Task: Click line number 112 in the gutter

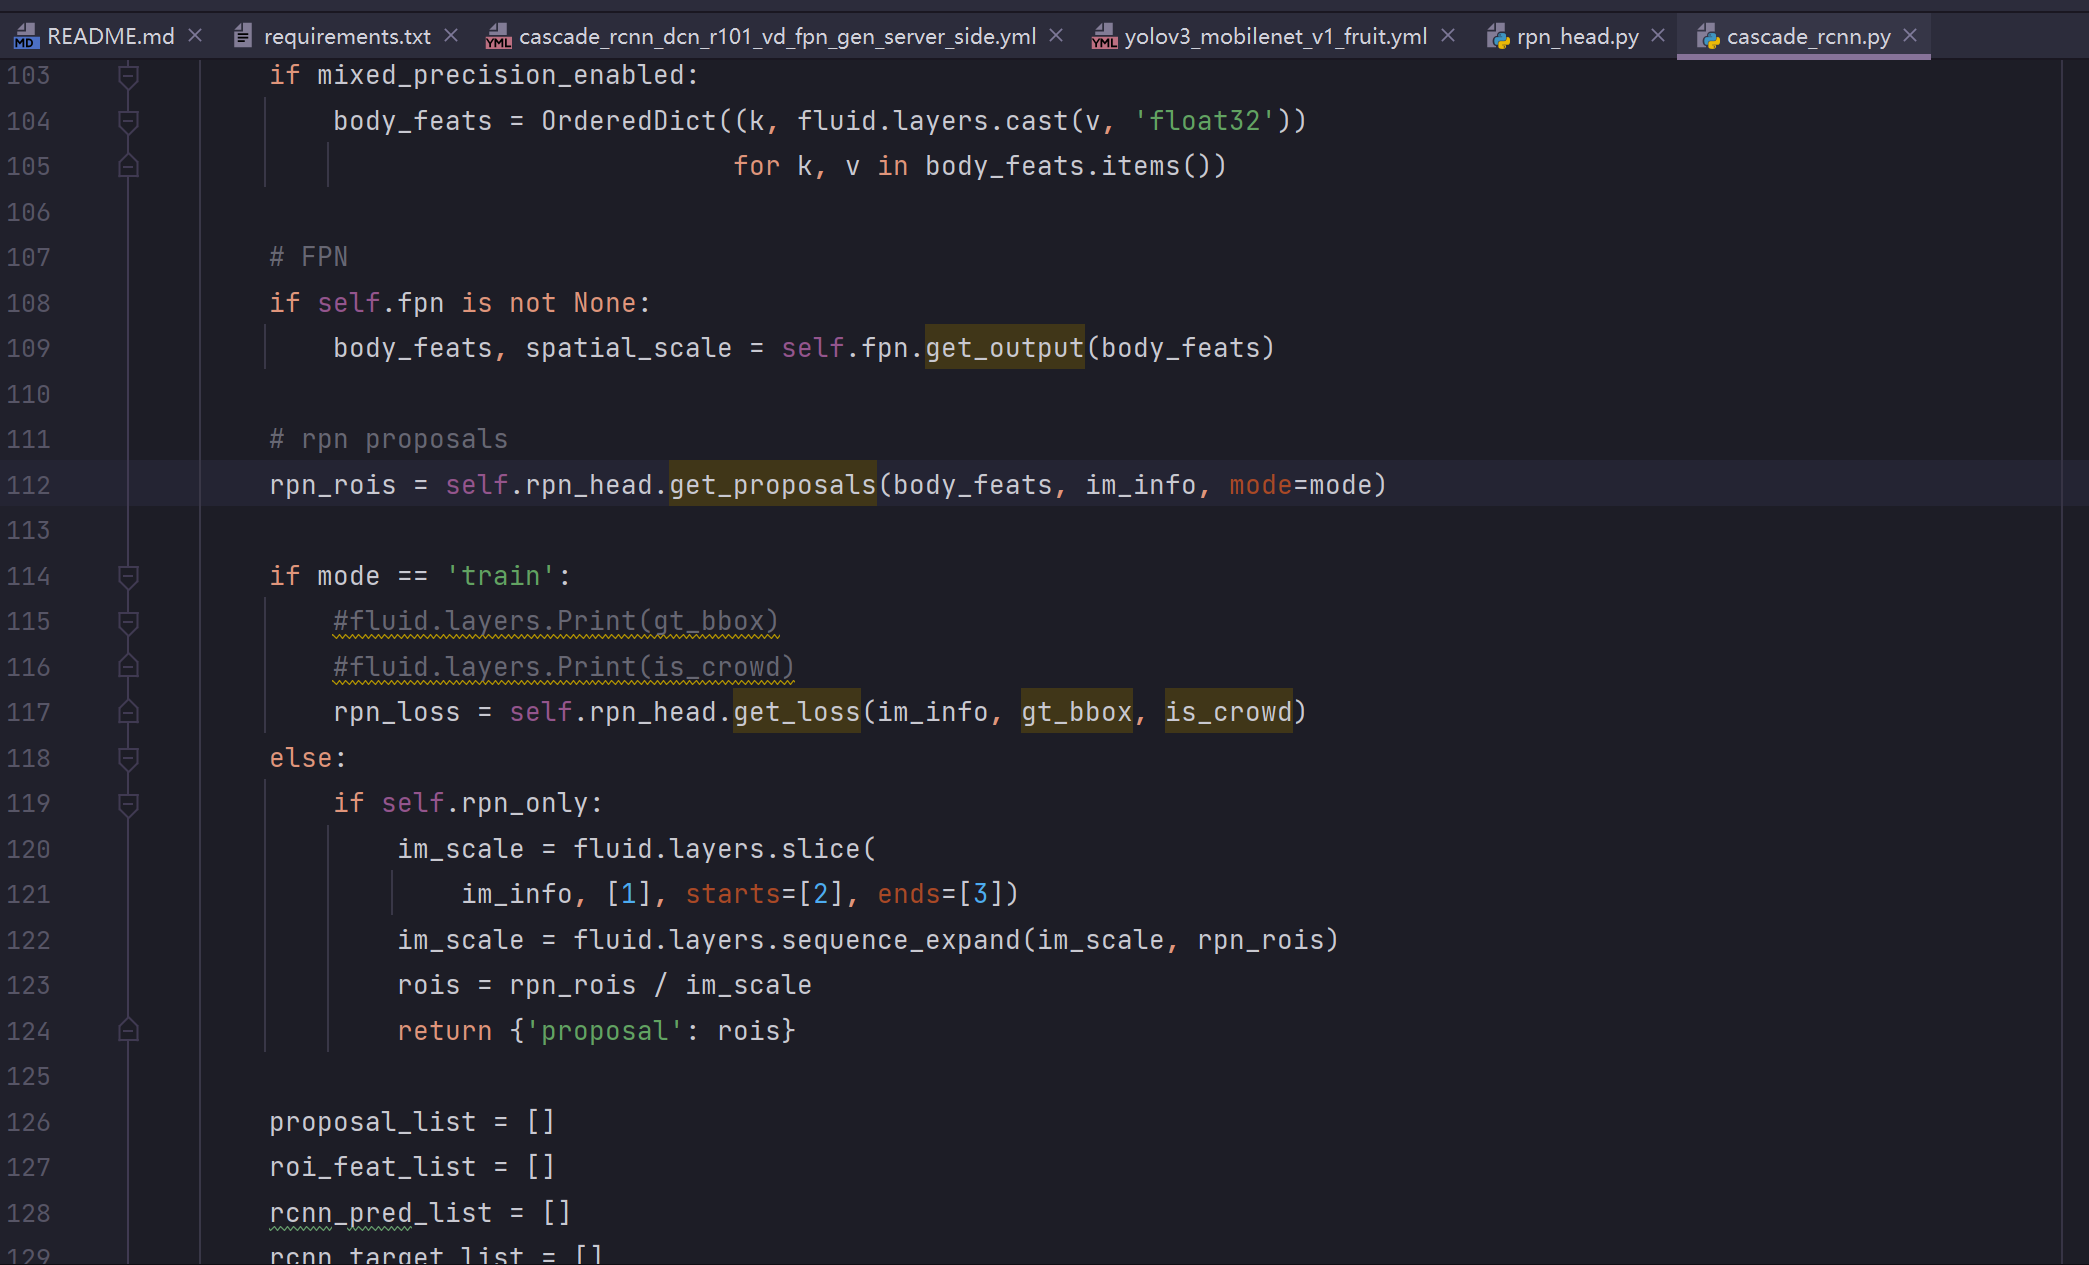Action: tap(28, 485)
